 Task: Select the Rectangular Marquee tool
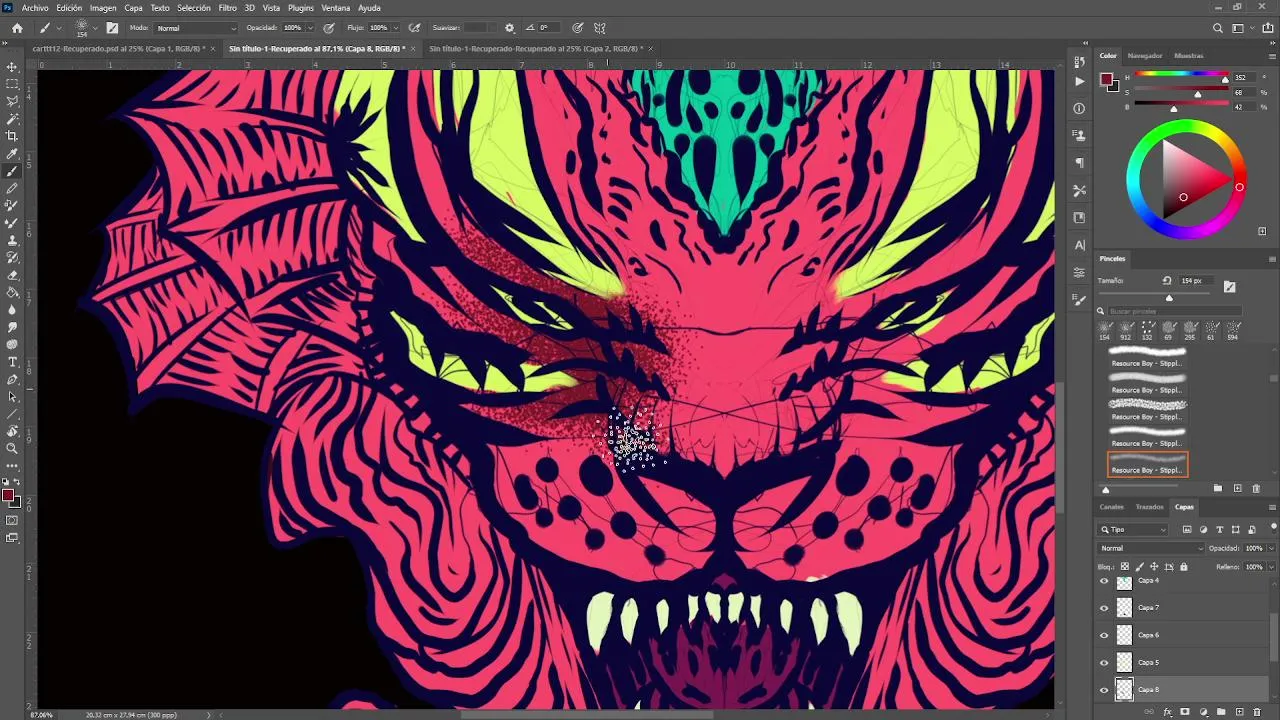pyautogui.click(x=12, y=84)
